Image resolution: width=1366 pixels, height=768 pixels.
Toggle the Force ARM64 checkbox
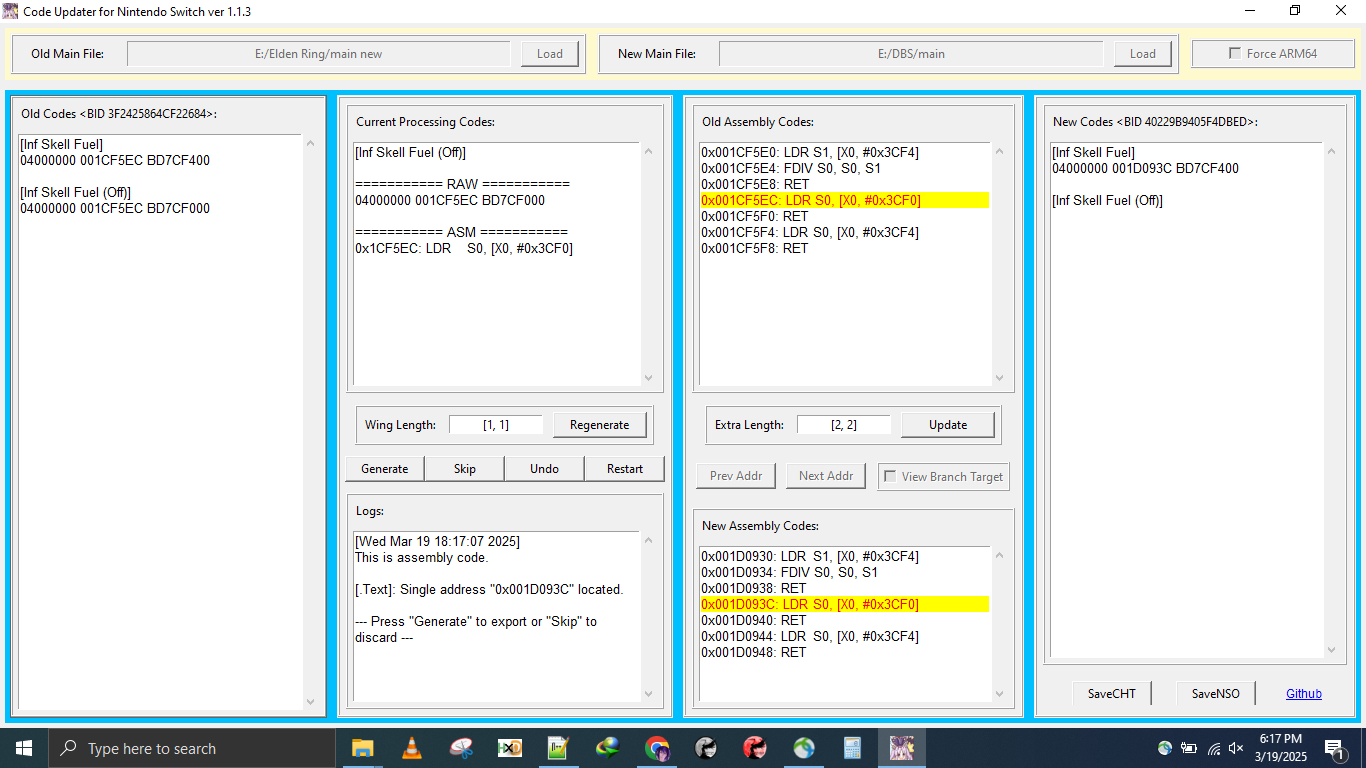click(1235, 54)
